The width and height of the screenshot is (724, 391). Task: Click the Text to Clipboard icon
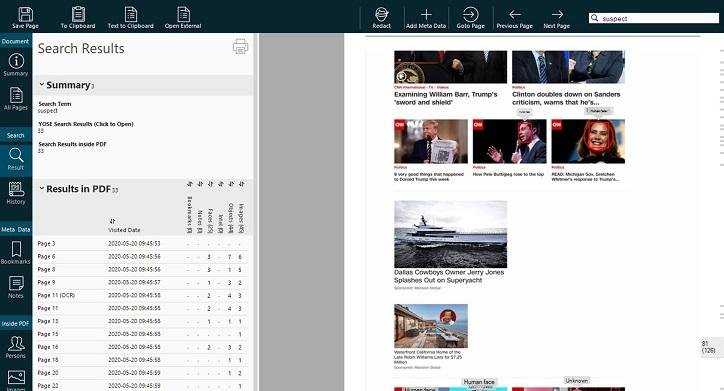click(131, 14)
